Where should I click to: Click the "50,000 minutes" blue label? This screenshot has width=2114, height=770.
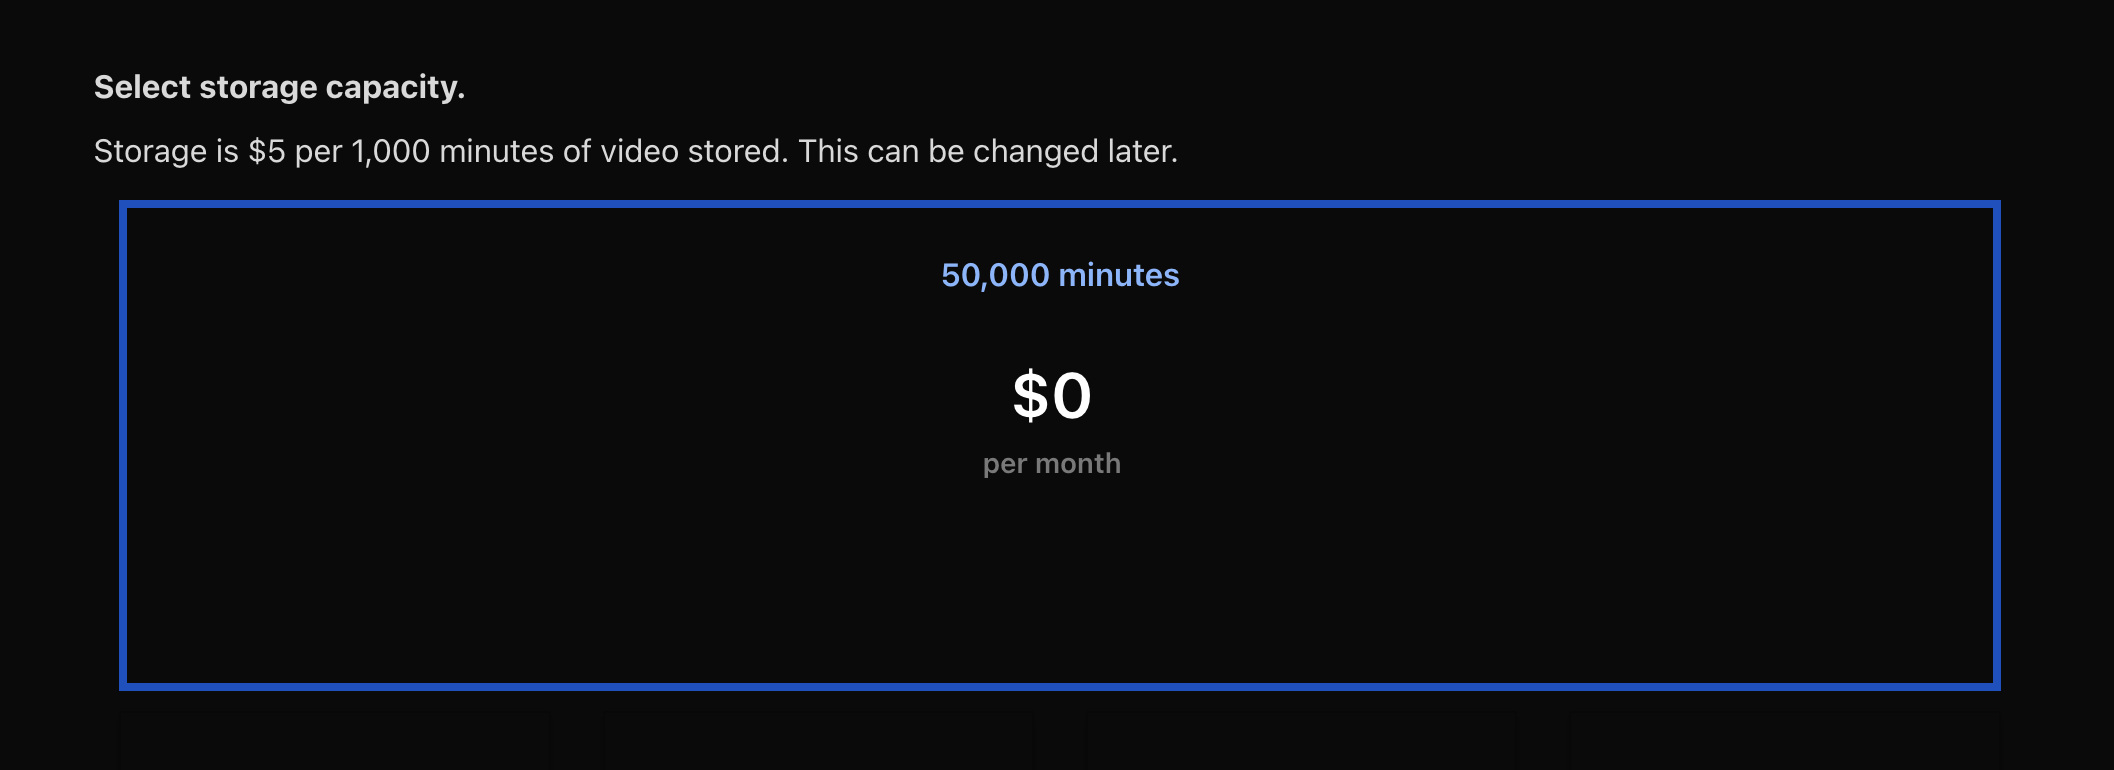point(1060,275)
